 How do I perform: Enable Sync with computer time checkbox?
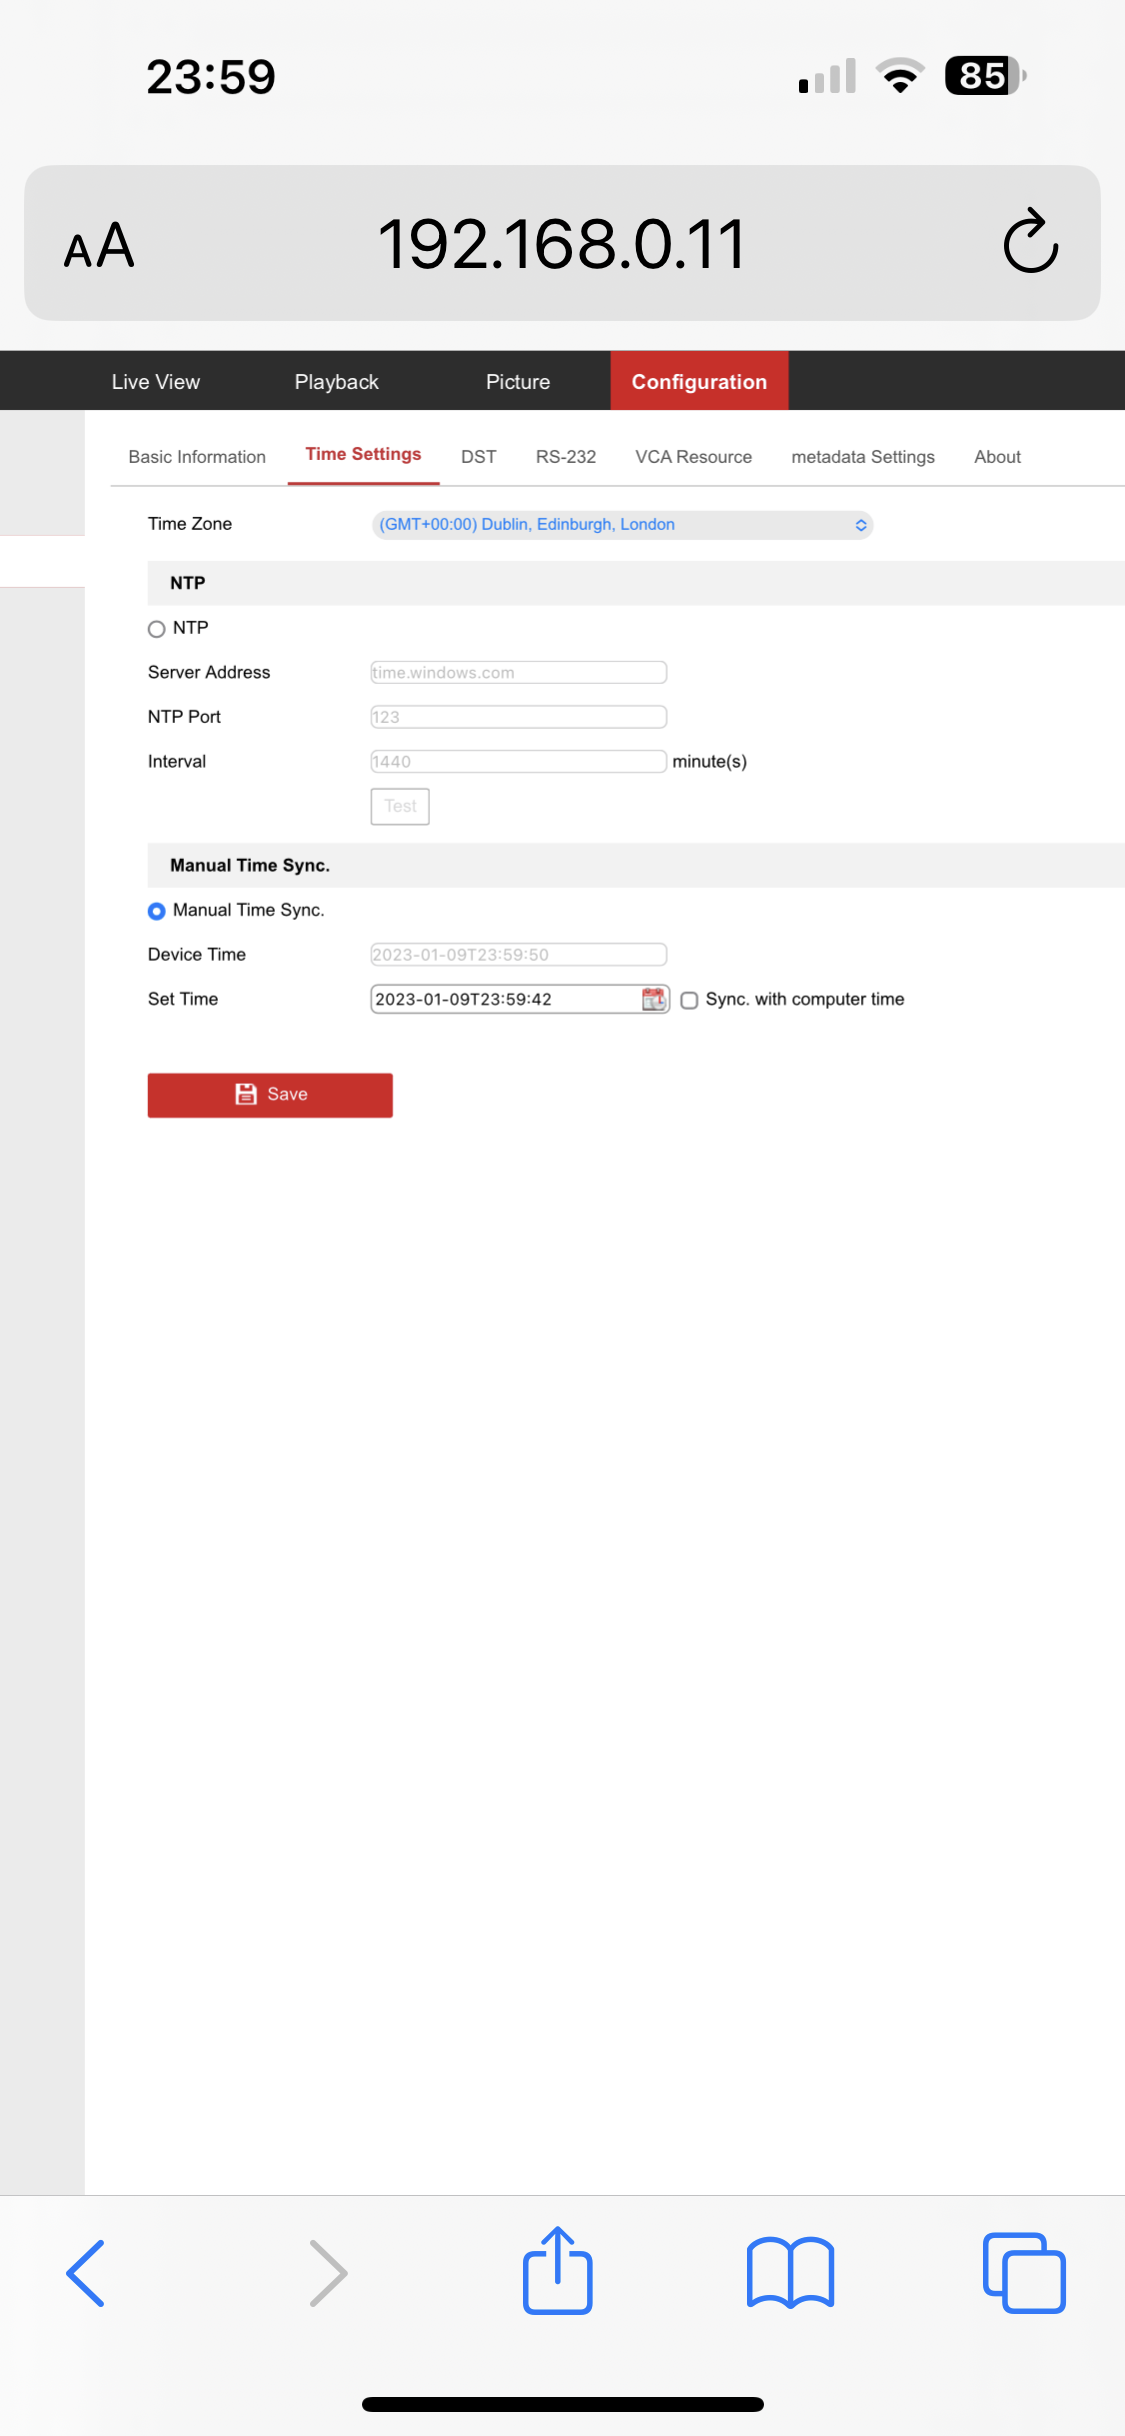tap(689, 1000)
